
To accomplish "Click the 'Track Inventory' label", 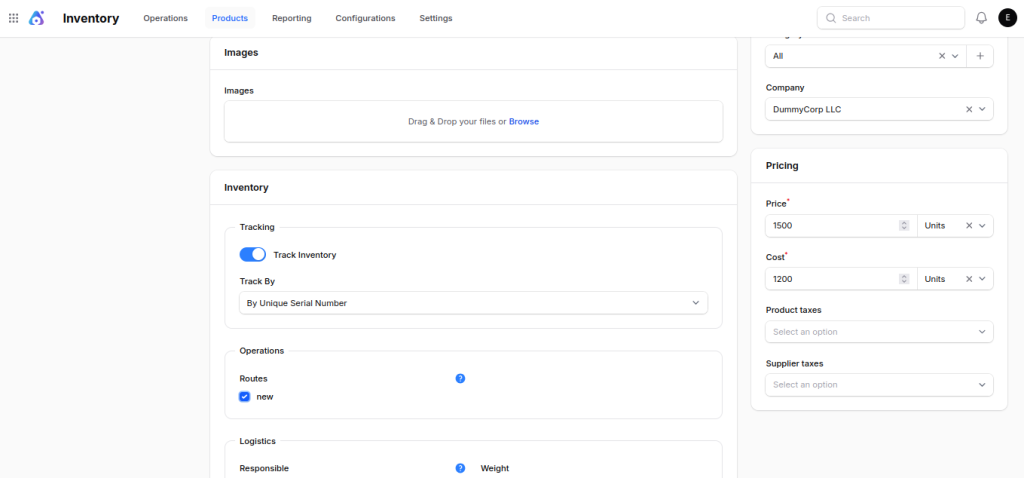I will (305, 255).
